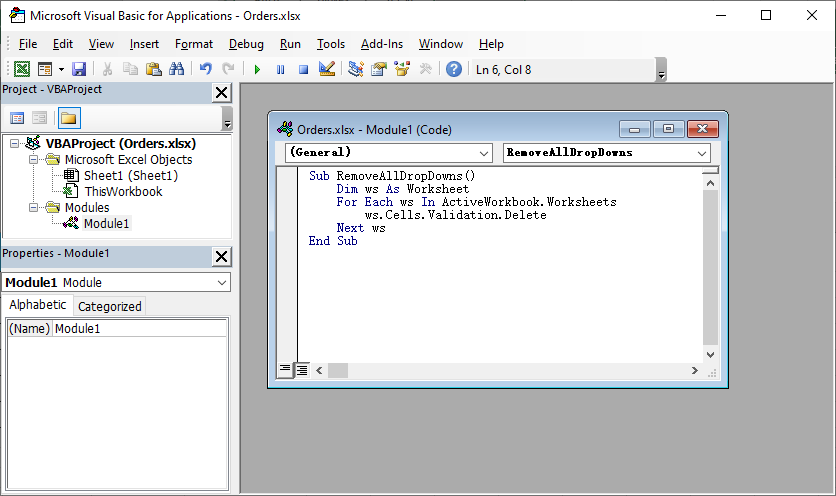Switch to the Alphabetic tab
836x496 pixels.
tap(37, 305)
